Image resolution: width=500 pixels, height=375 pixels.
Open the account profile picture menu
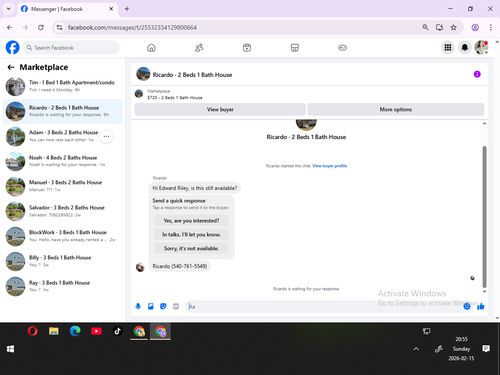(481, 47)
